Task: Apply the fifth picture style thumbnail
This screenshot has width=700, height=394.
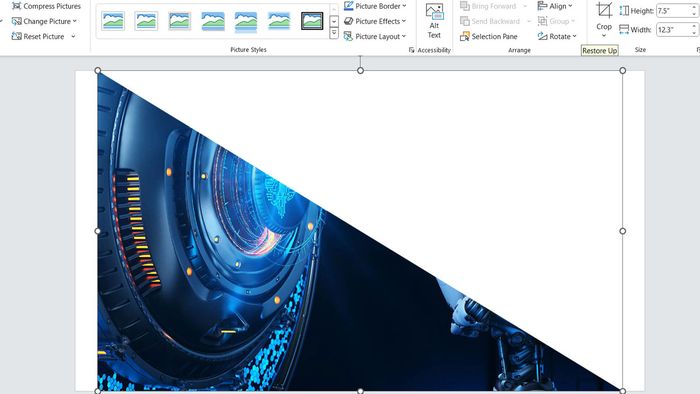Action: click(x=246, y=21)
